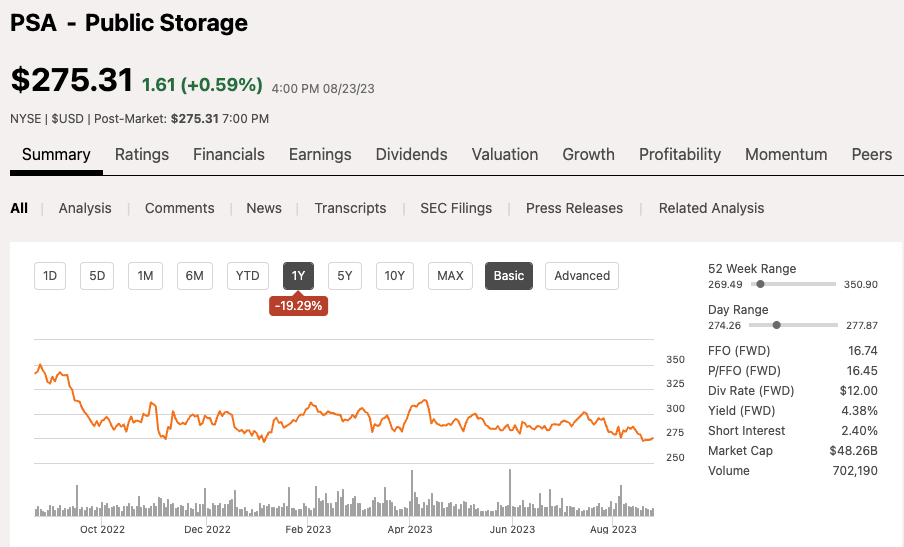Click the Volume 702,190 value

pos(855,471)
